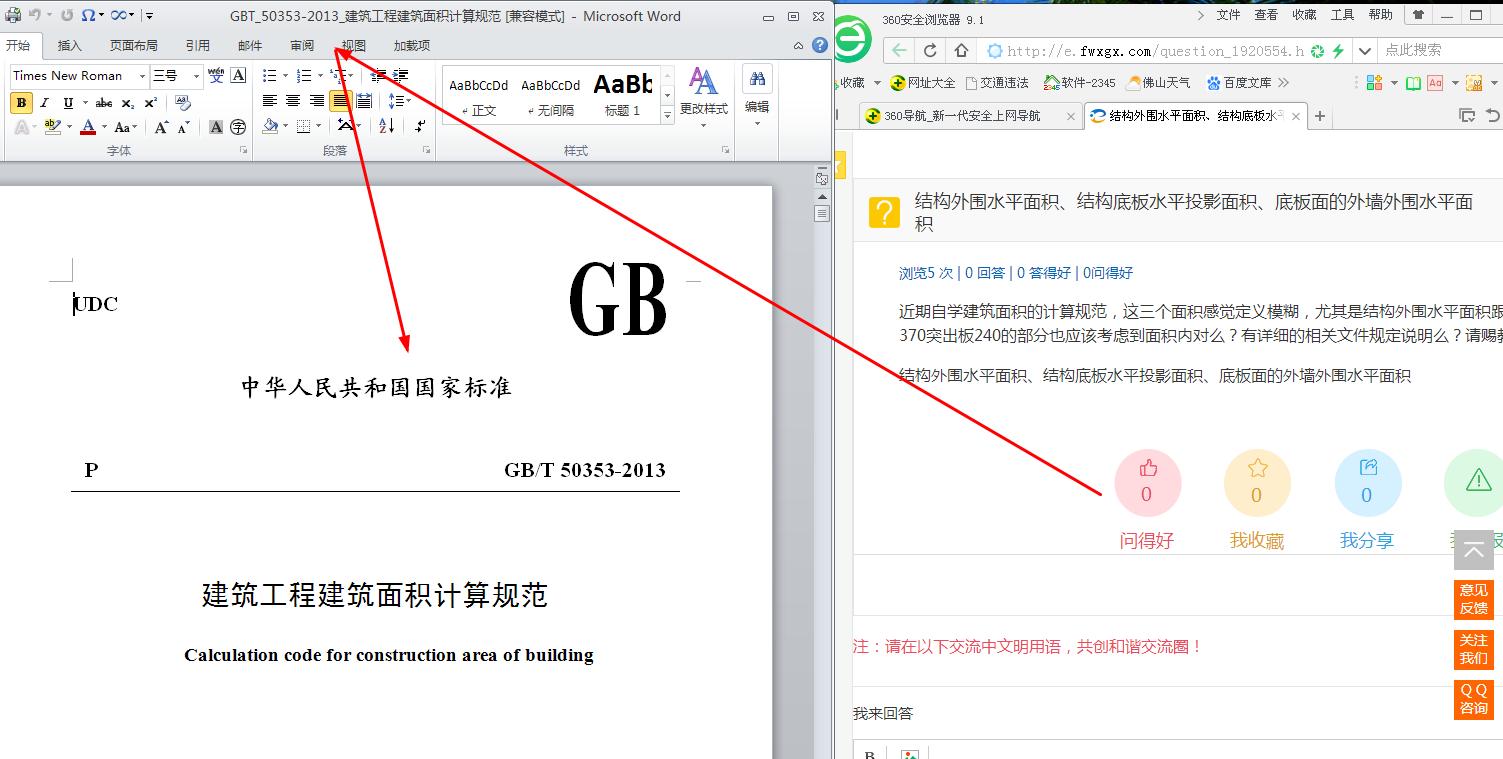The image size is (1503, 759).
Task: Switch to the 引用 ribbon tab
Action: [x=197, y=45]
